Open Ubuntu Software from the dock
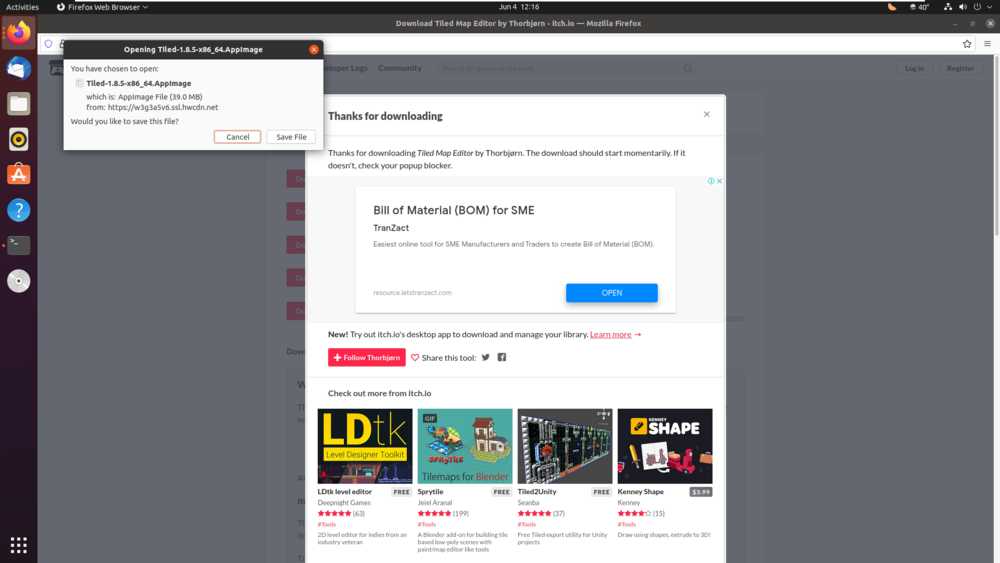Screen dimensions: 1000x563 coord(18,174)
